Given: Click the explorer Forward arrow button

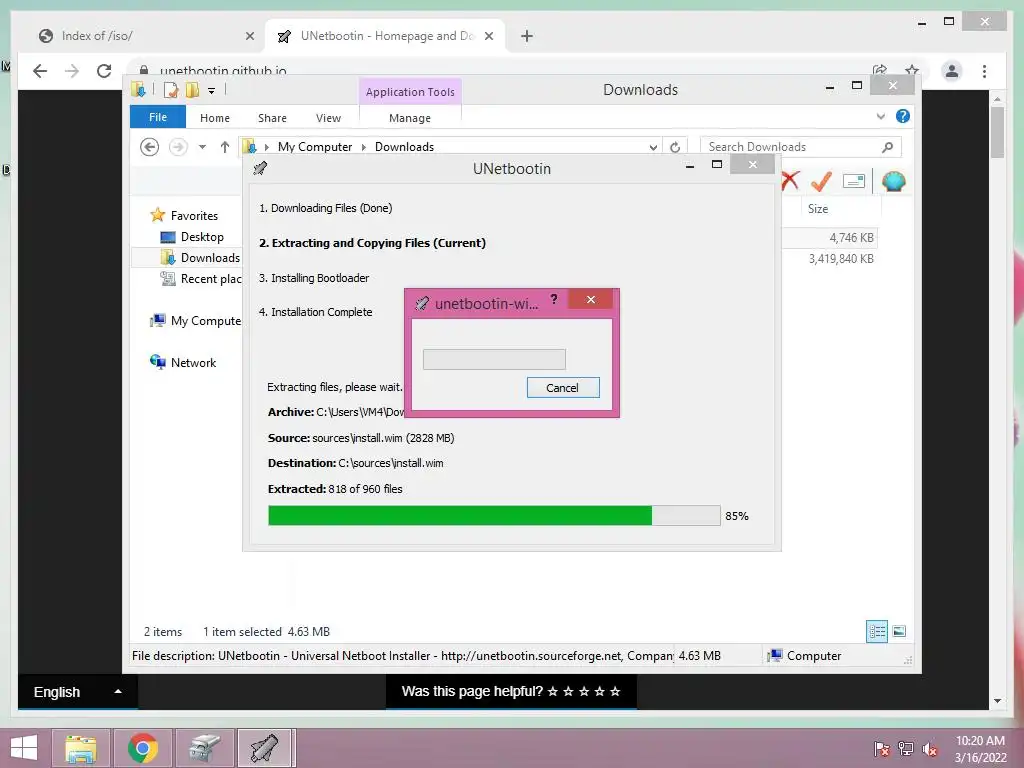Looking at the screenshot, I should pos(178,147).
